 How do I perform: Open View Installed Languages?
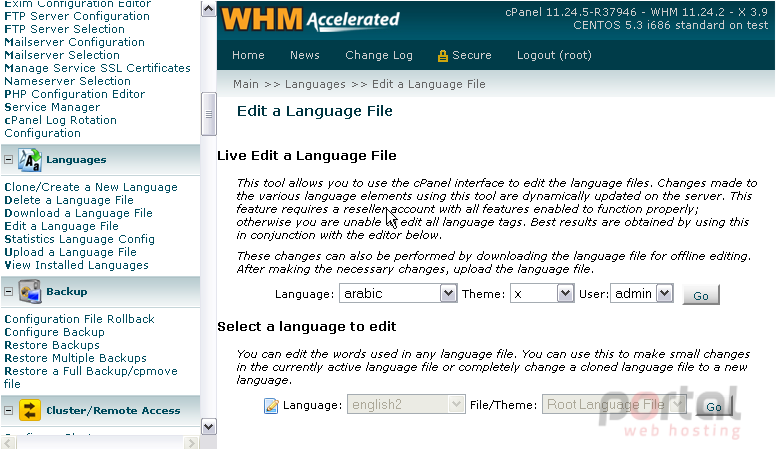click(x=76, y=265)
